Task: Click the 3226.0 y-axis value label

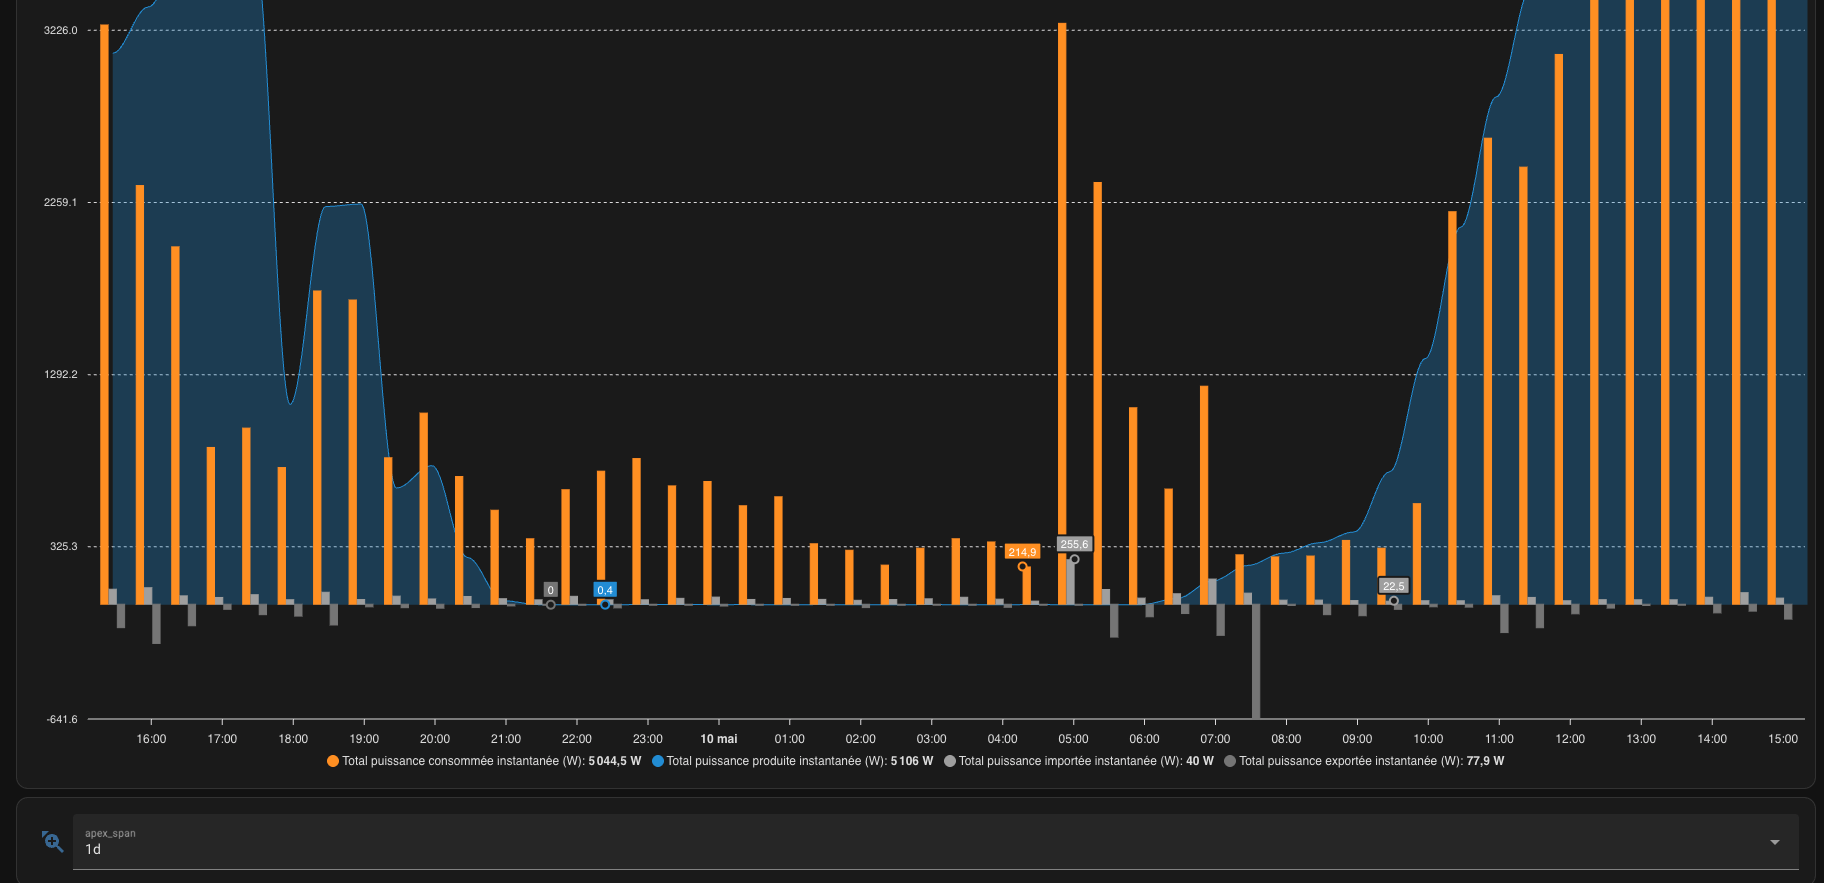Action: coord(60,31)
